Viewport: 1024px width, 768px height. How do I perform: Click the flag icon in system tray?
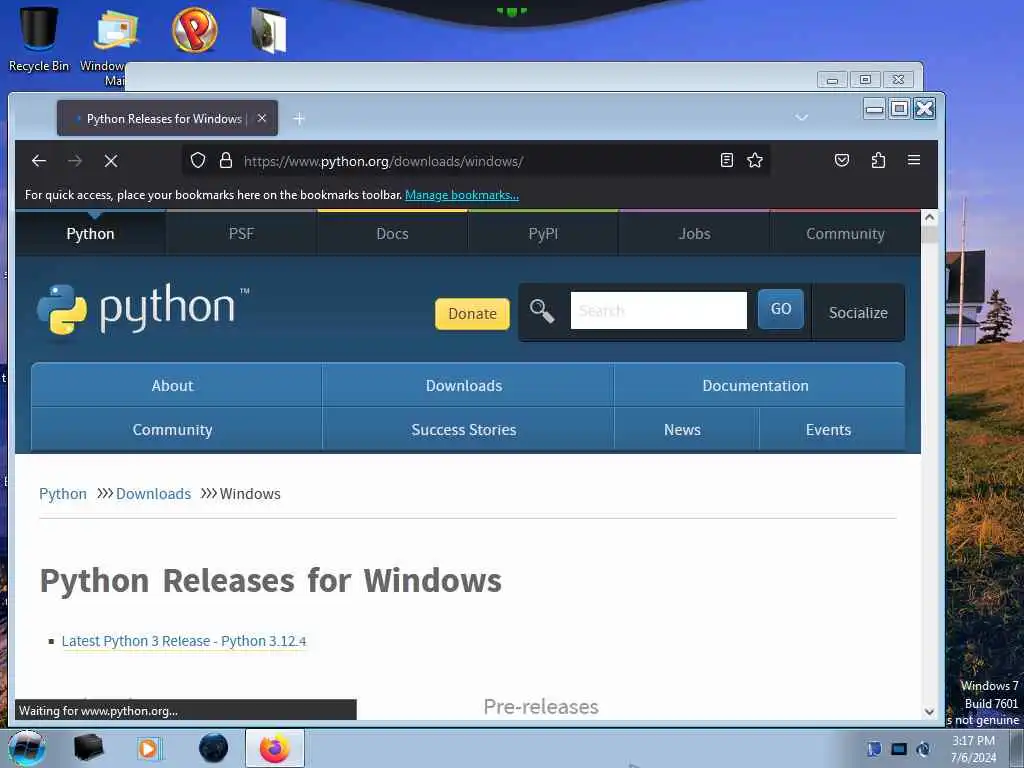pyautogui.click(x=874, y=748)
